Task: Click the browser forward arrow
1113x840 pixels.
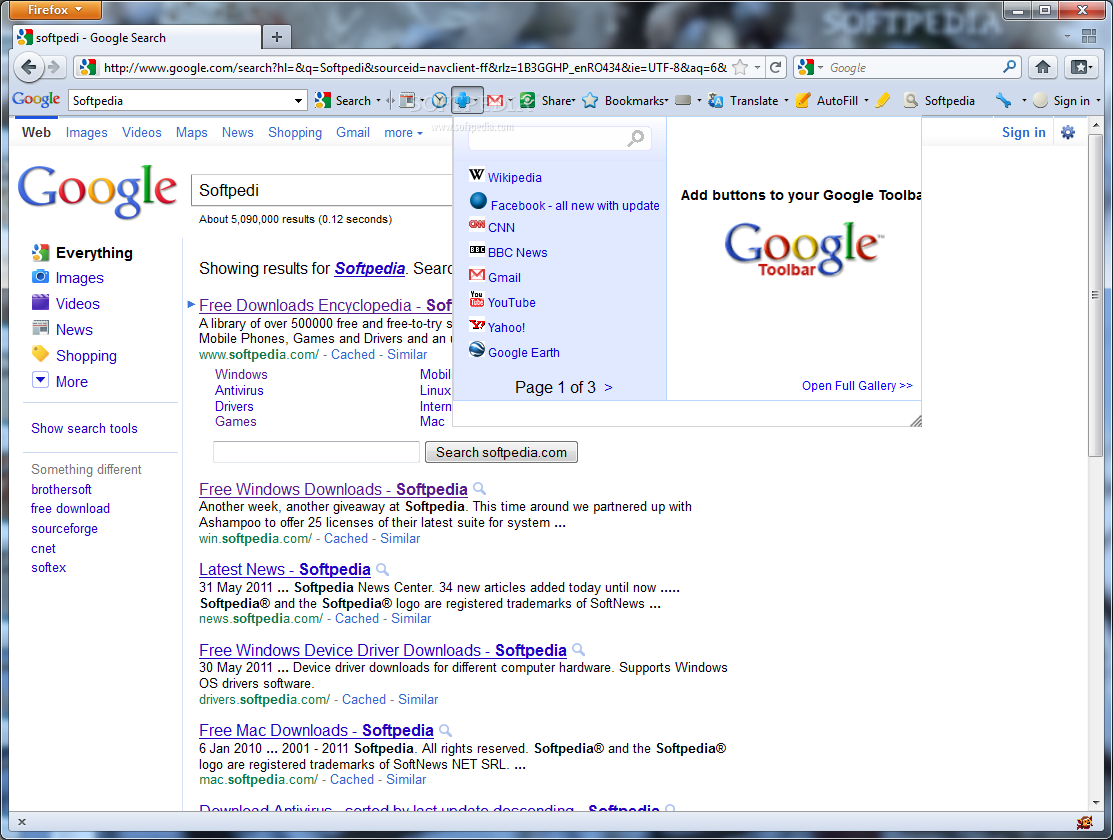Action: pos(54,67)
